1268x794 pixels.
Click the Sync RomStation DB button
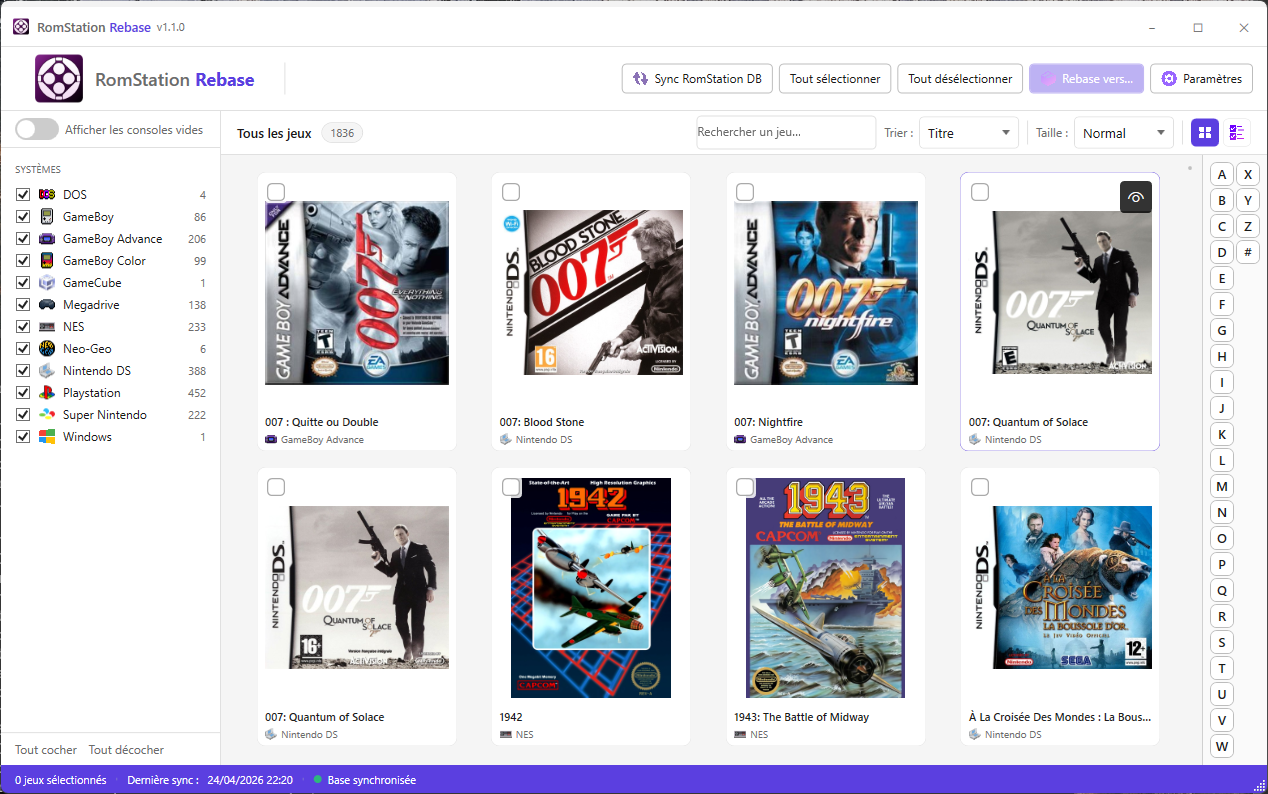pyautogui.click(x=697, y=79)
